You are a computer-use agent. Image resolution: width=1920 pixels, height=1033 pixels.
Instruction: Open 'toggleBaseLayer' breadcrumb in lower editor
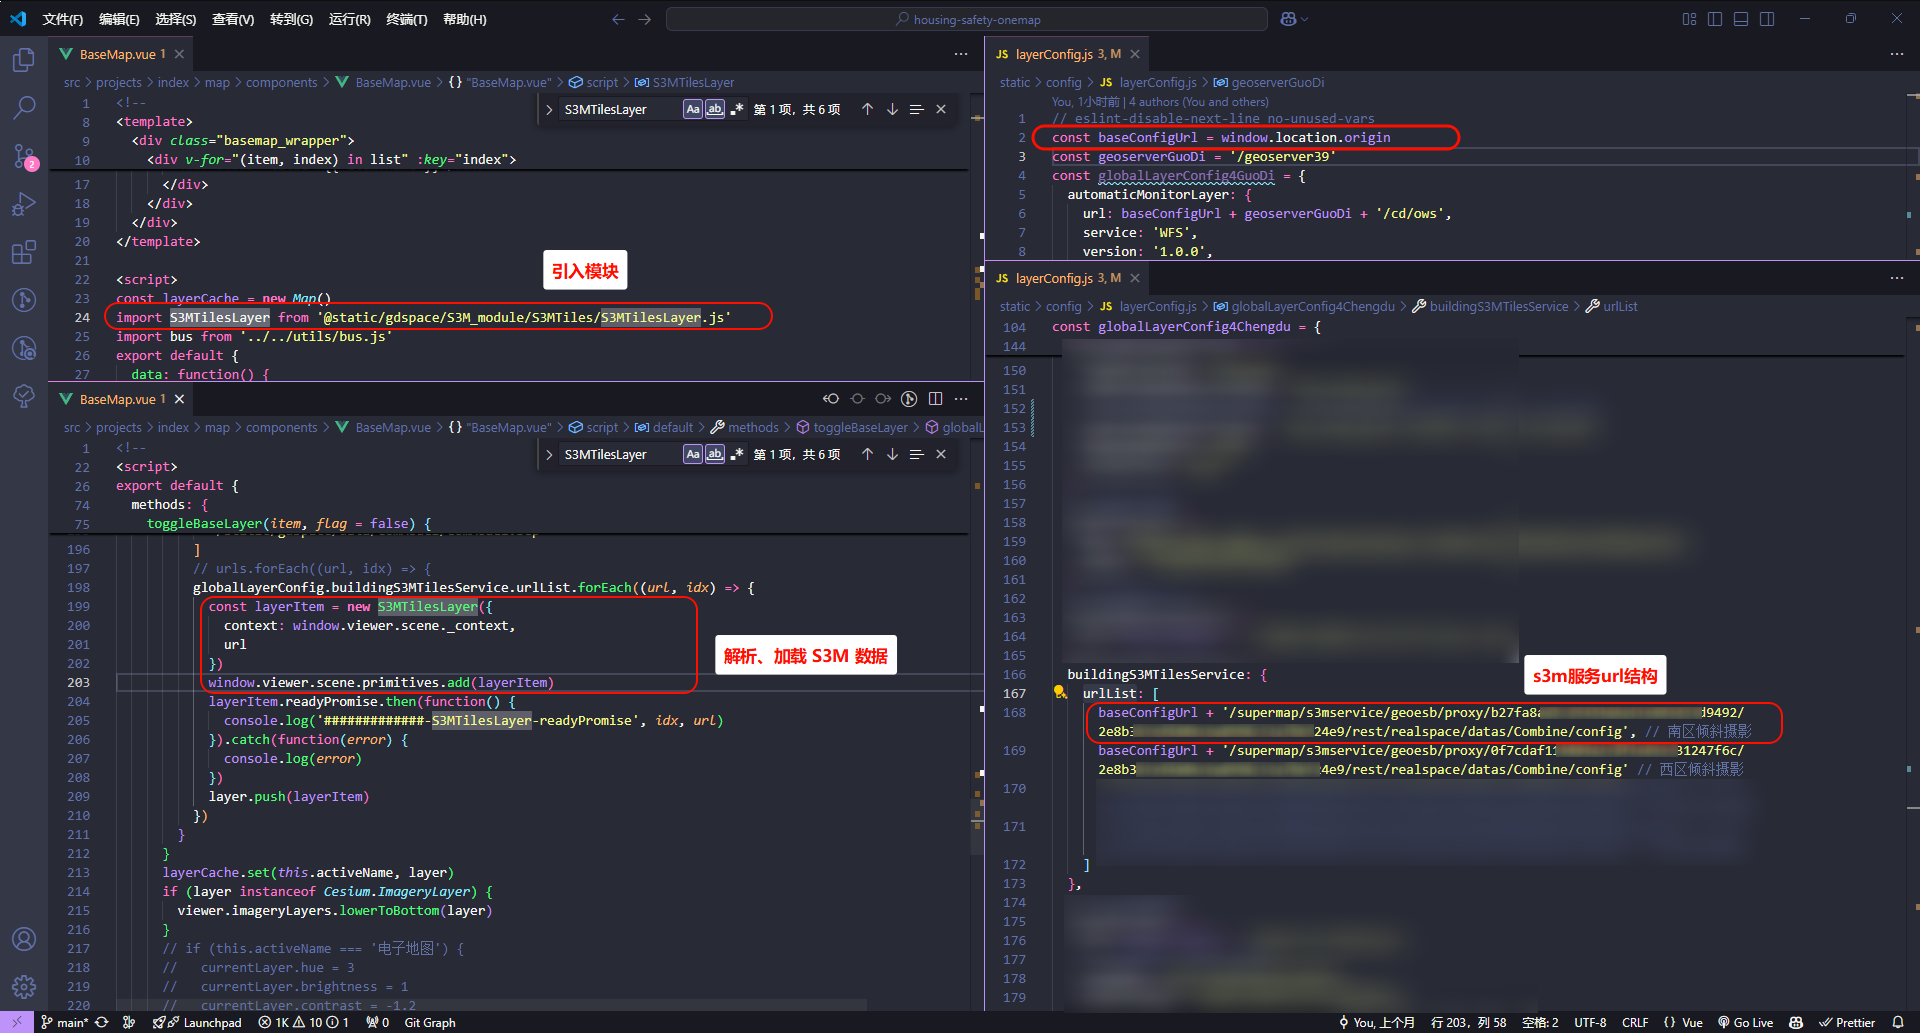pos(860,427)
